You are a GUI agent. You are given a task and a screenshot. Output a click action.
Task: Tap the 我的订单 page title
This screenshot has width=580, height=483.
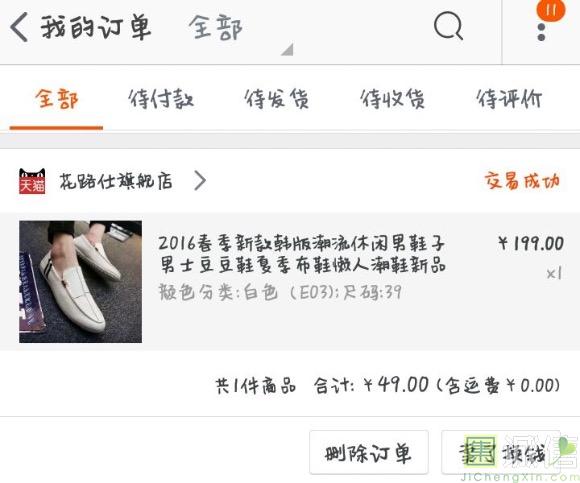click(x=95, y=27)
